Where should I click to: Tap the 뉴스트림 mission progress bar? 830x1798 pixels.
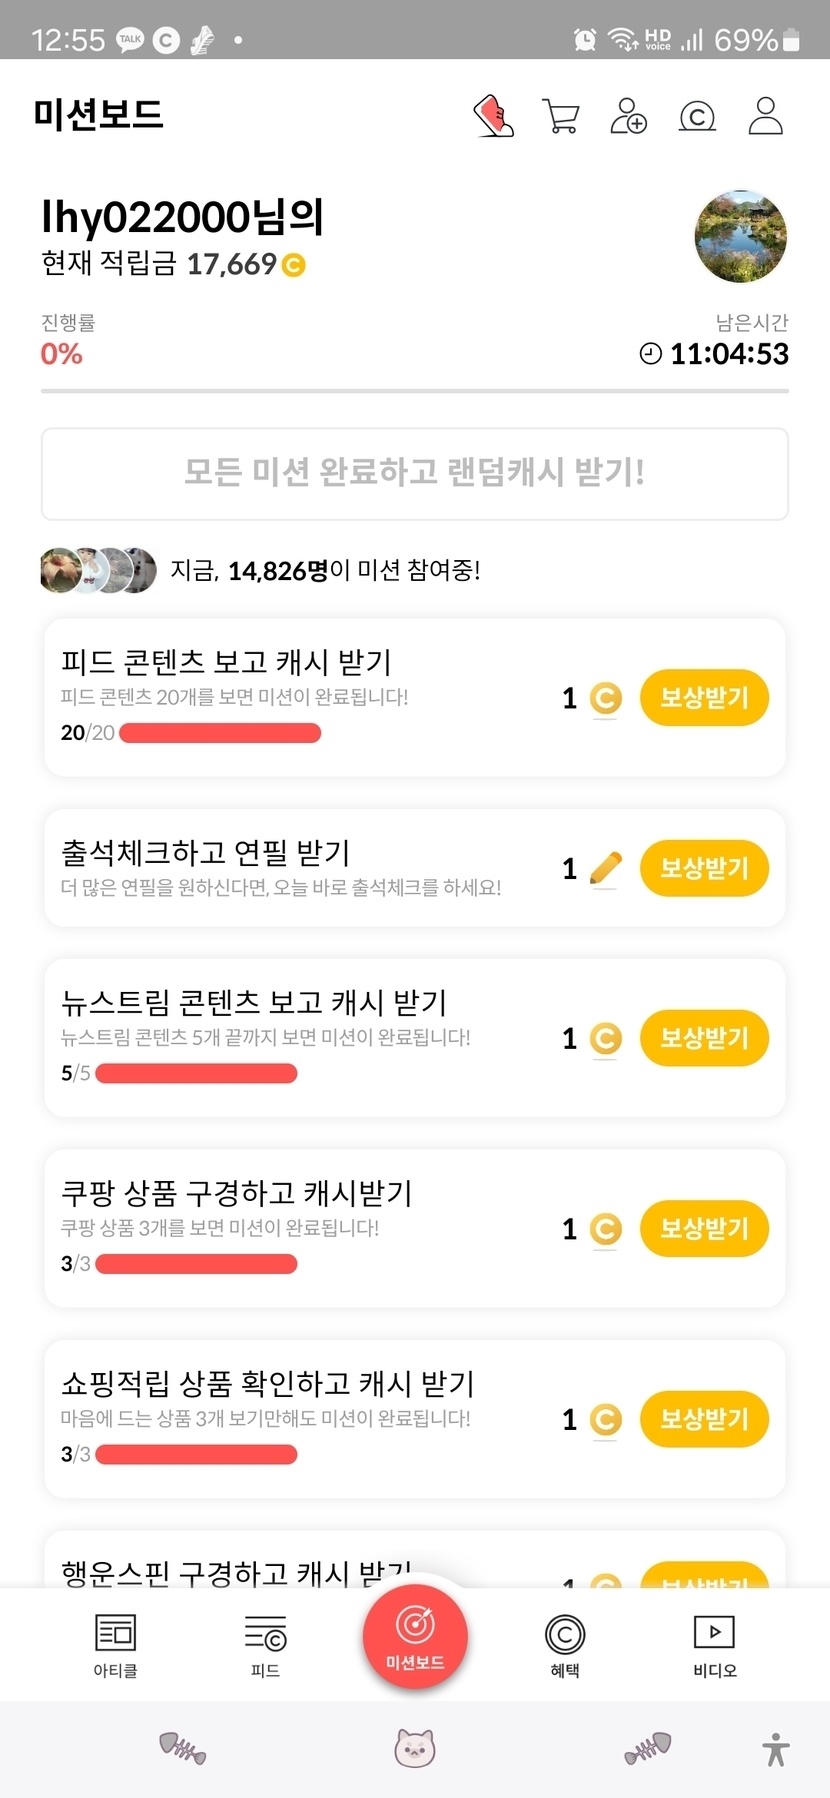tap(196, 1073)
